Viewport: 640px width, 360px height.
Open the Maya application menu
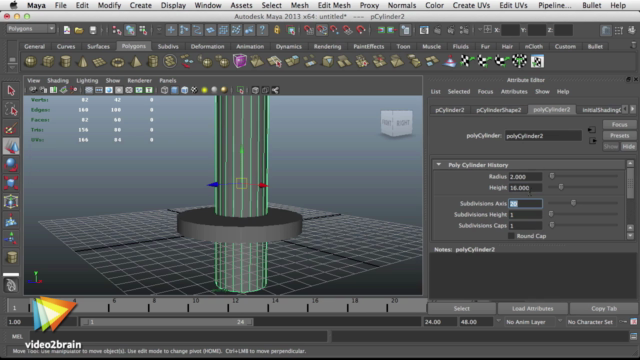(36, 5)
